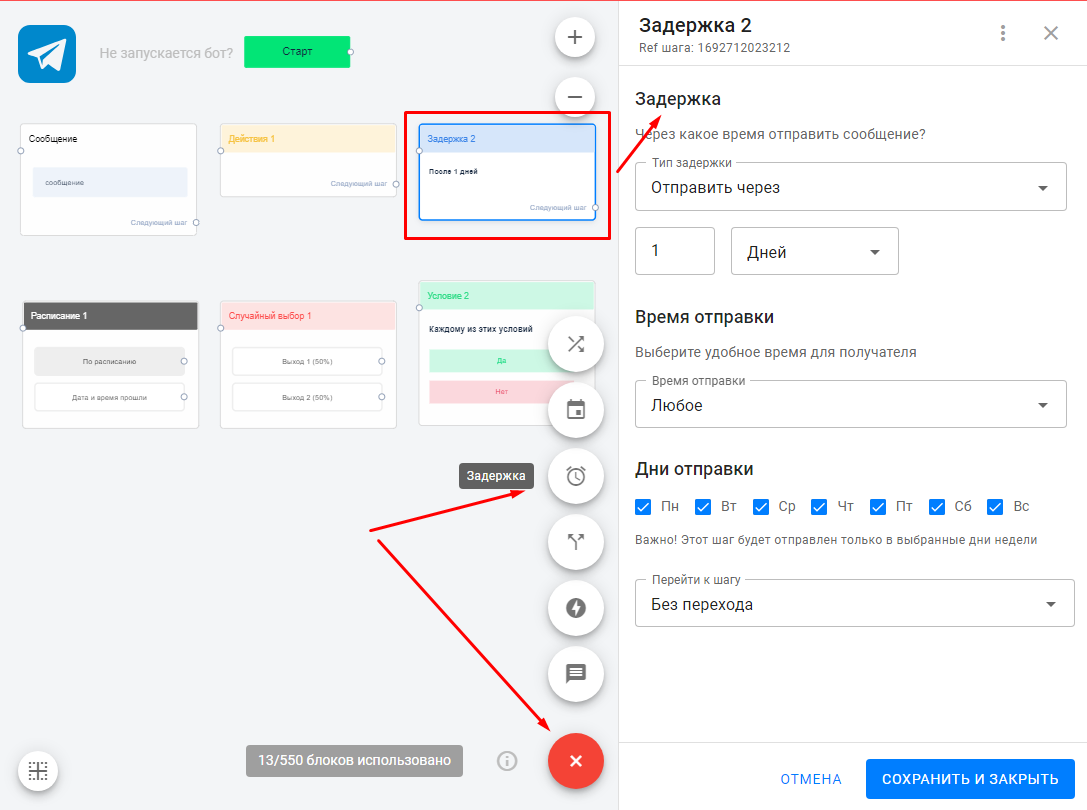Image resolution: width=1087 pixels, height=810 pixels.
Task: Uncheck the Пн day checkbox
Action: point(644,507)
